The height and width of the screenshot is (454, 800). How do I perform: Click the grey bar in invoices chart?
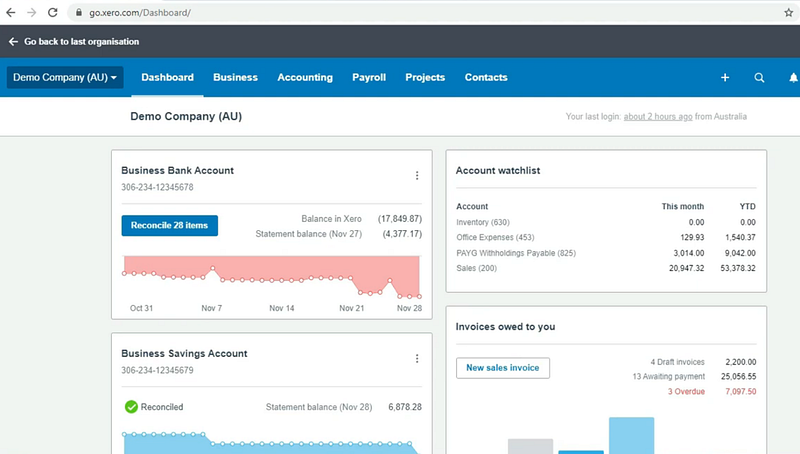tap(530, 446)
